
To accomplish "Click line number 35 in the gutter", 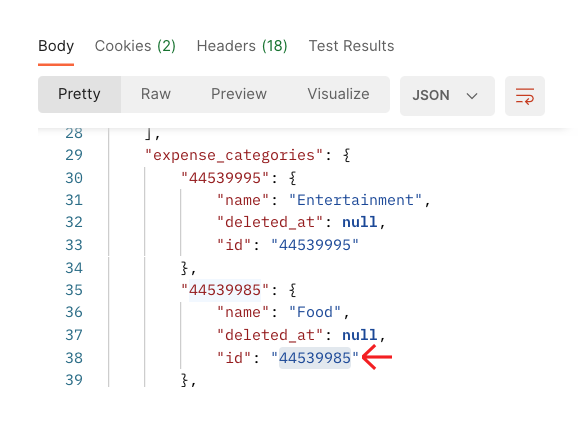I will pos(74,290).
